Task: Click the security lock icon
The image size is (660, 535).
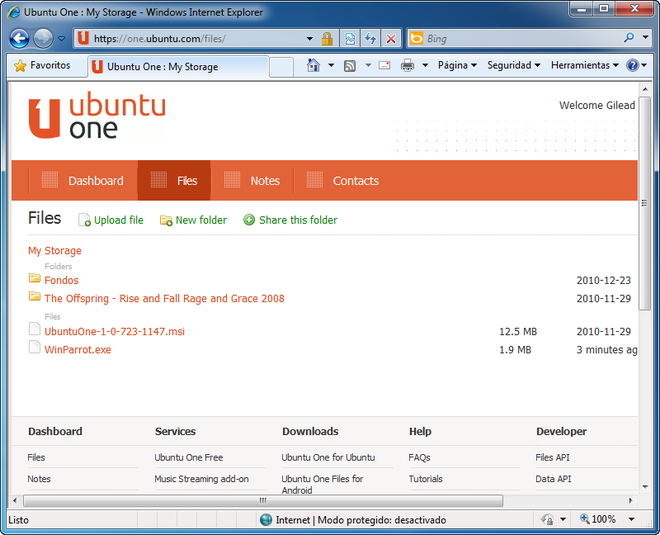Action: (x=327, y=39)
